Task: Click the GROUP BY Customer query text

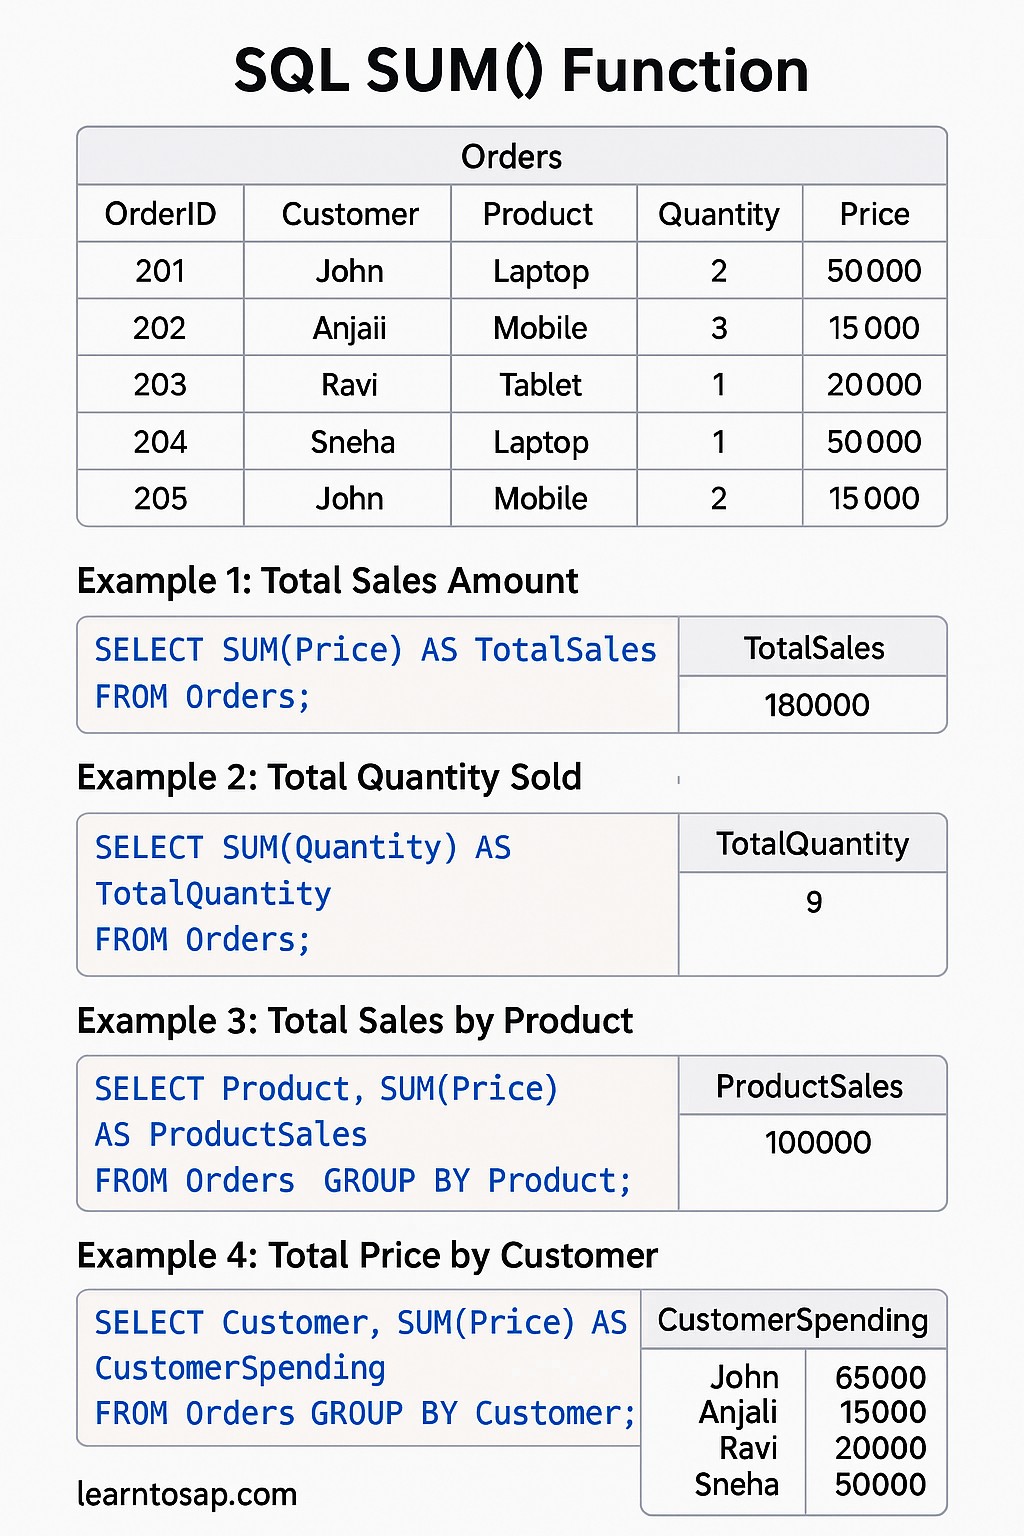Action: tap(473, 1413)
